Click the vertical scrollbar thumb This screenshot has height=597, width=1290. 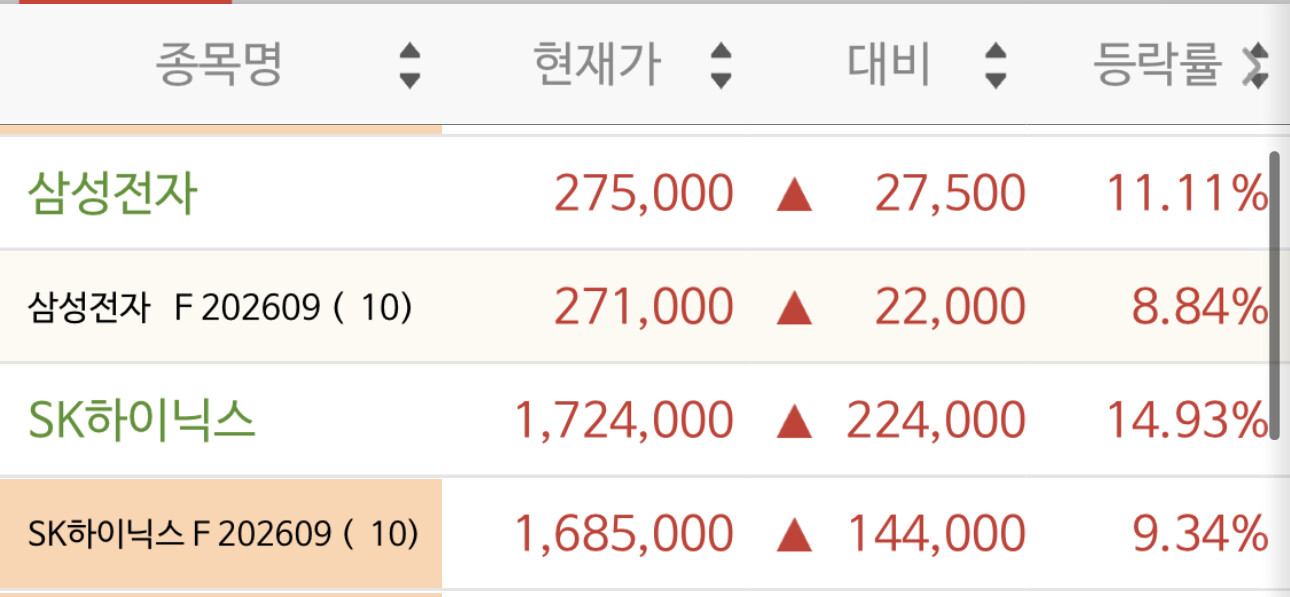click(1274, 295)
